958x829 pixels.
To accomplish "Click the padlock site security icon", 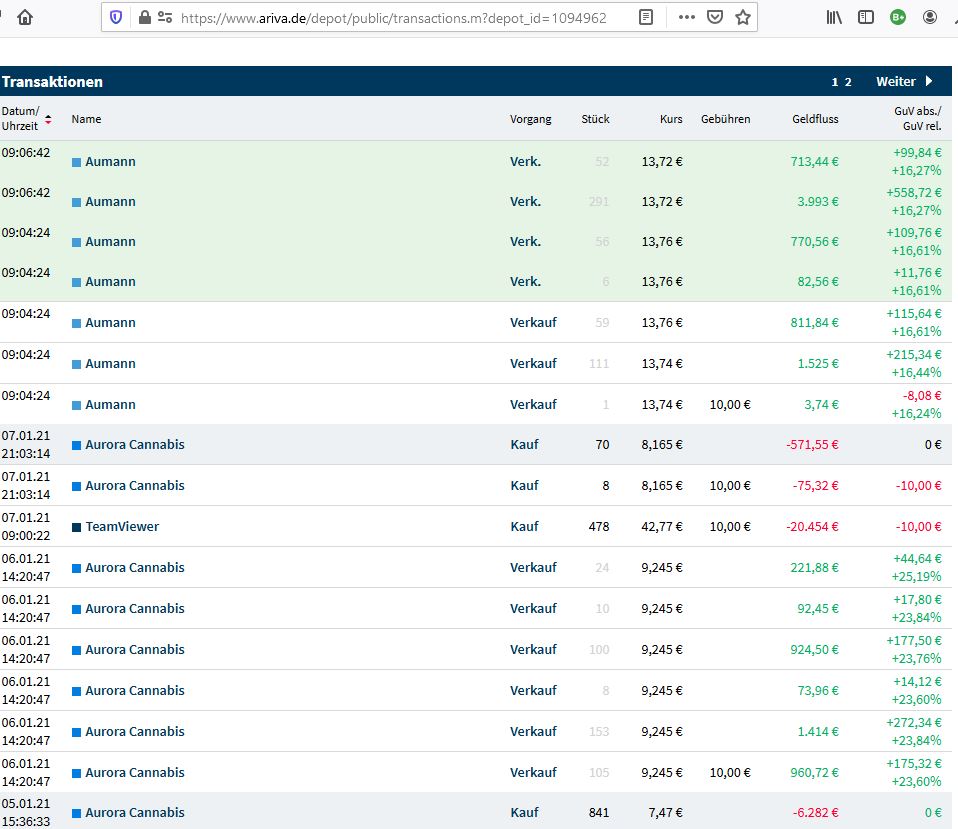I will [x=145, y=17].
